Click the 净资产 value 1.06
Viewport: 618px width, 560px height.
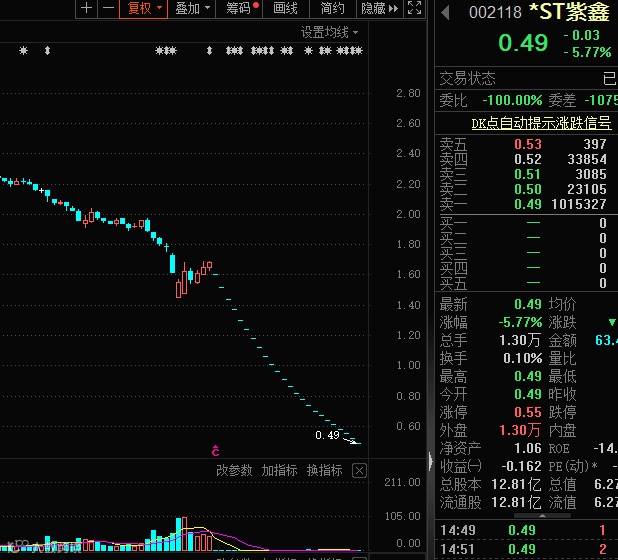click(528, 448)
